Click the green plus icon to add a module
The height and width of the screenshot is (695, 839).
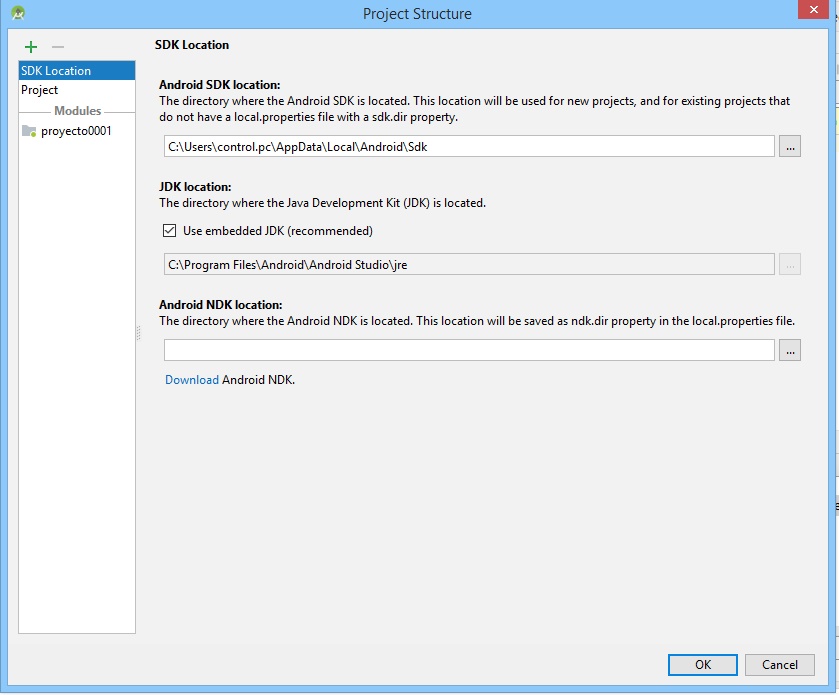(x=31, y=47)
